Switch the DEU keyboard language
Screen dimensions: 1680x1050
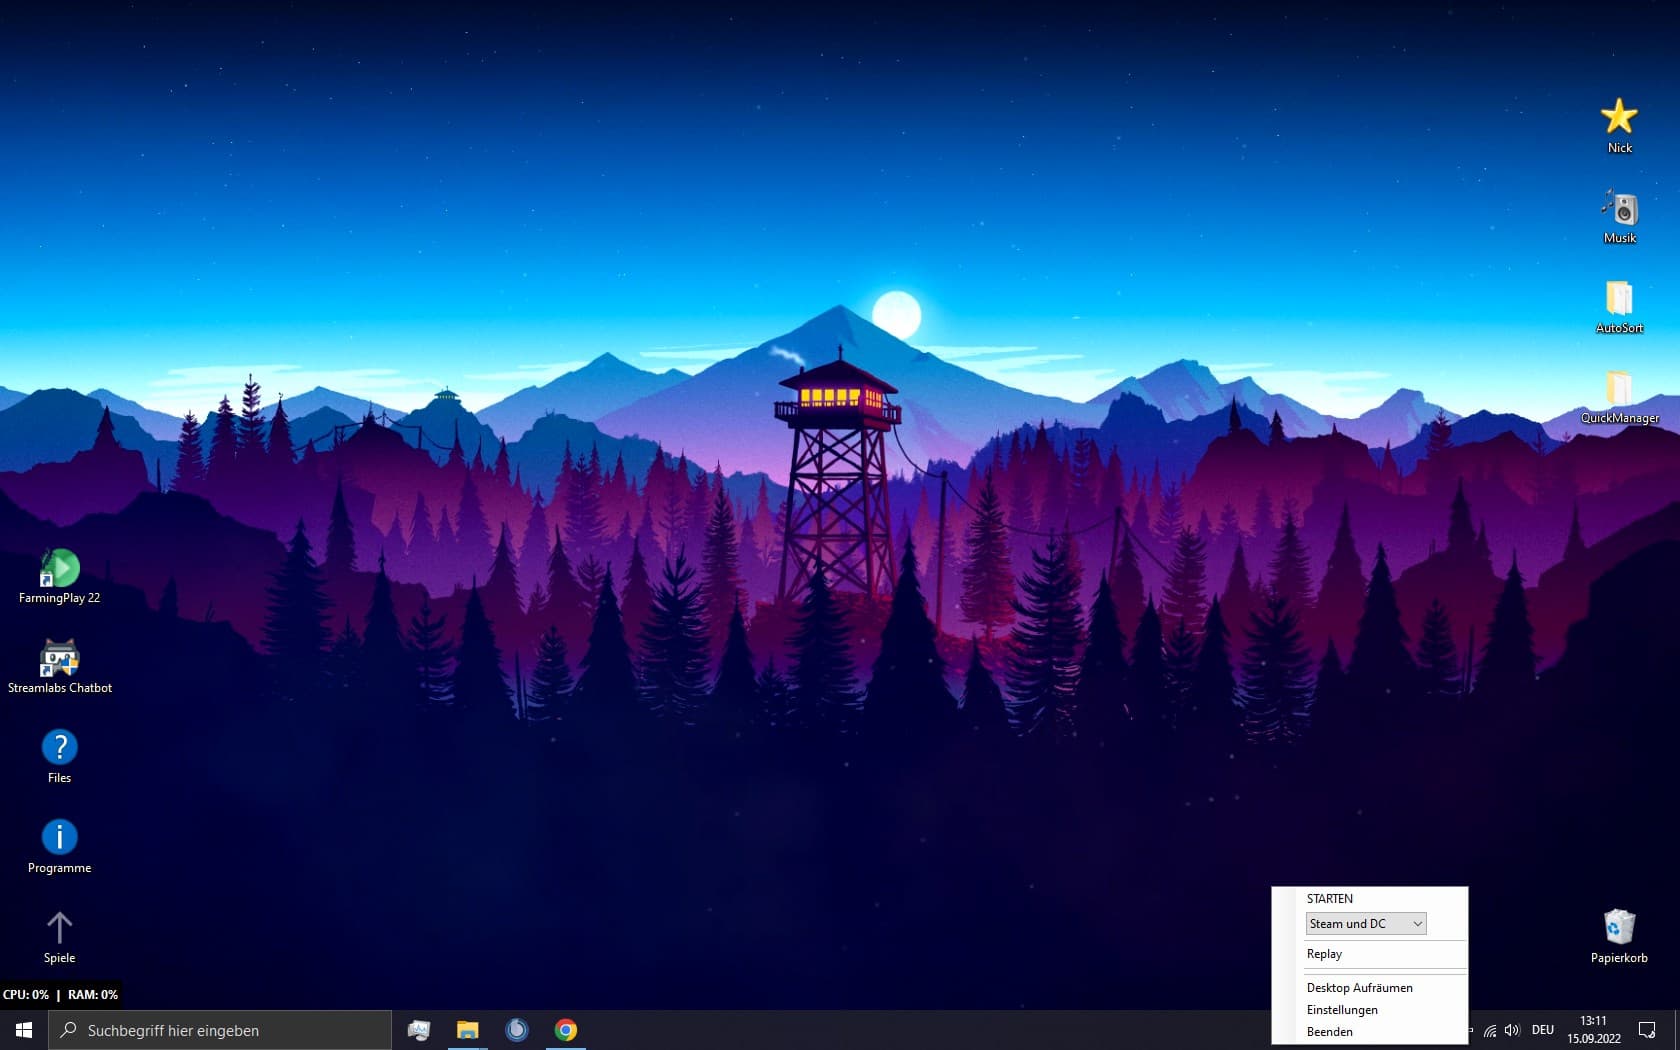tap(1543, 1030)
